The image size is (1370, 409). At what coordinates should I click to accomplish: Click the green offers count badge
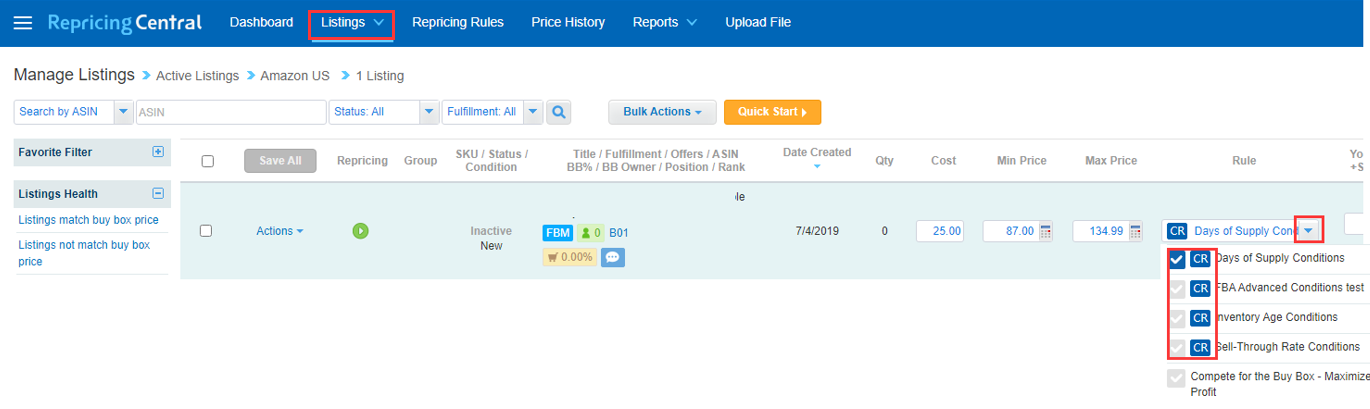click(590, 233)
